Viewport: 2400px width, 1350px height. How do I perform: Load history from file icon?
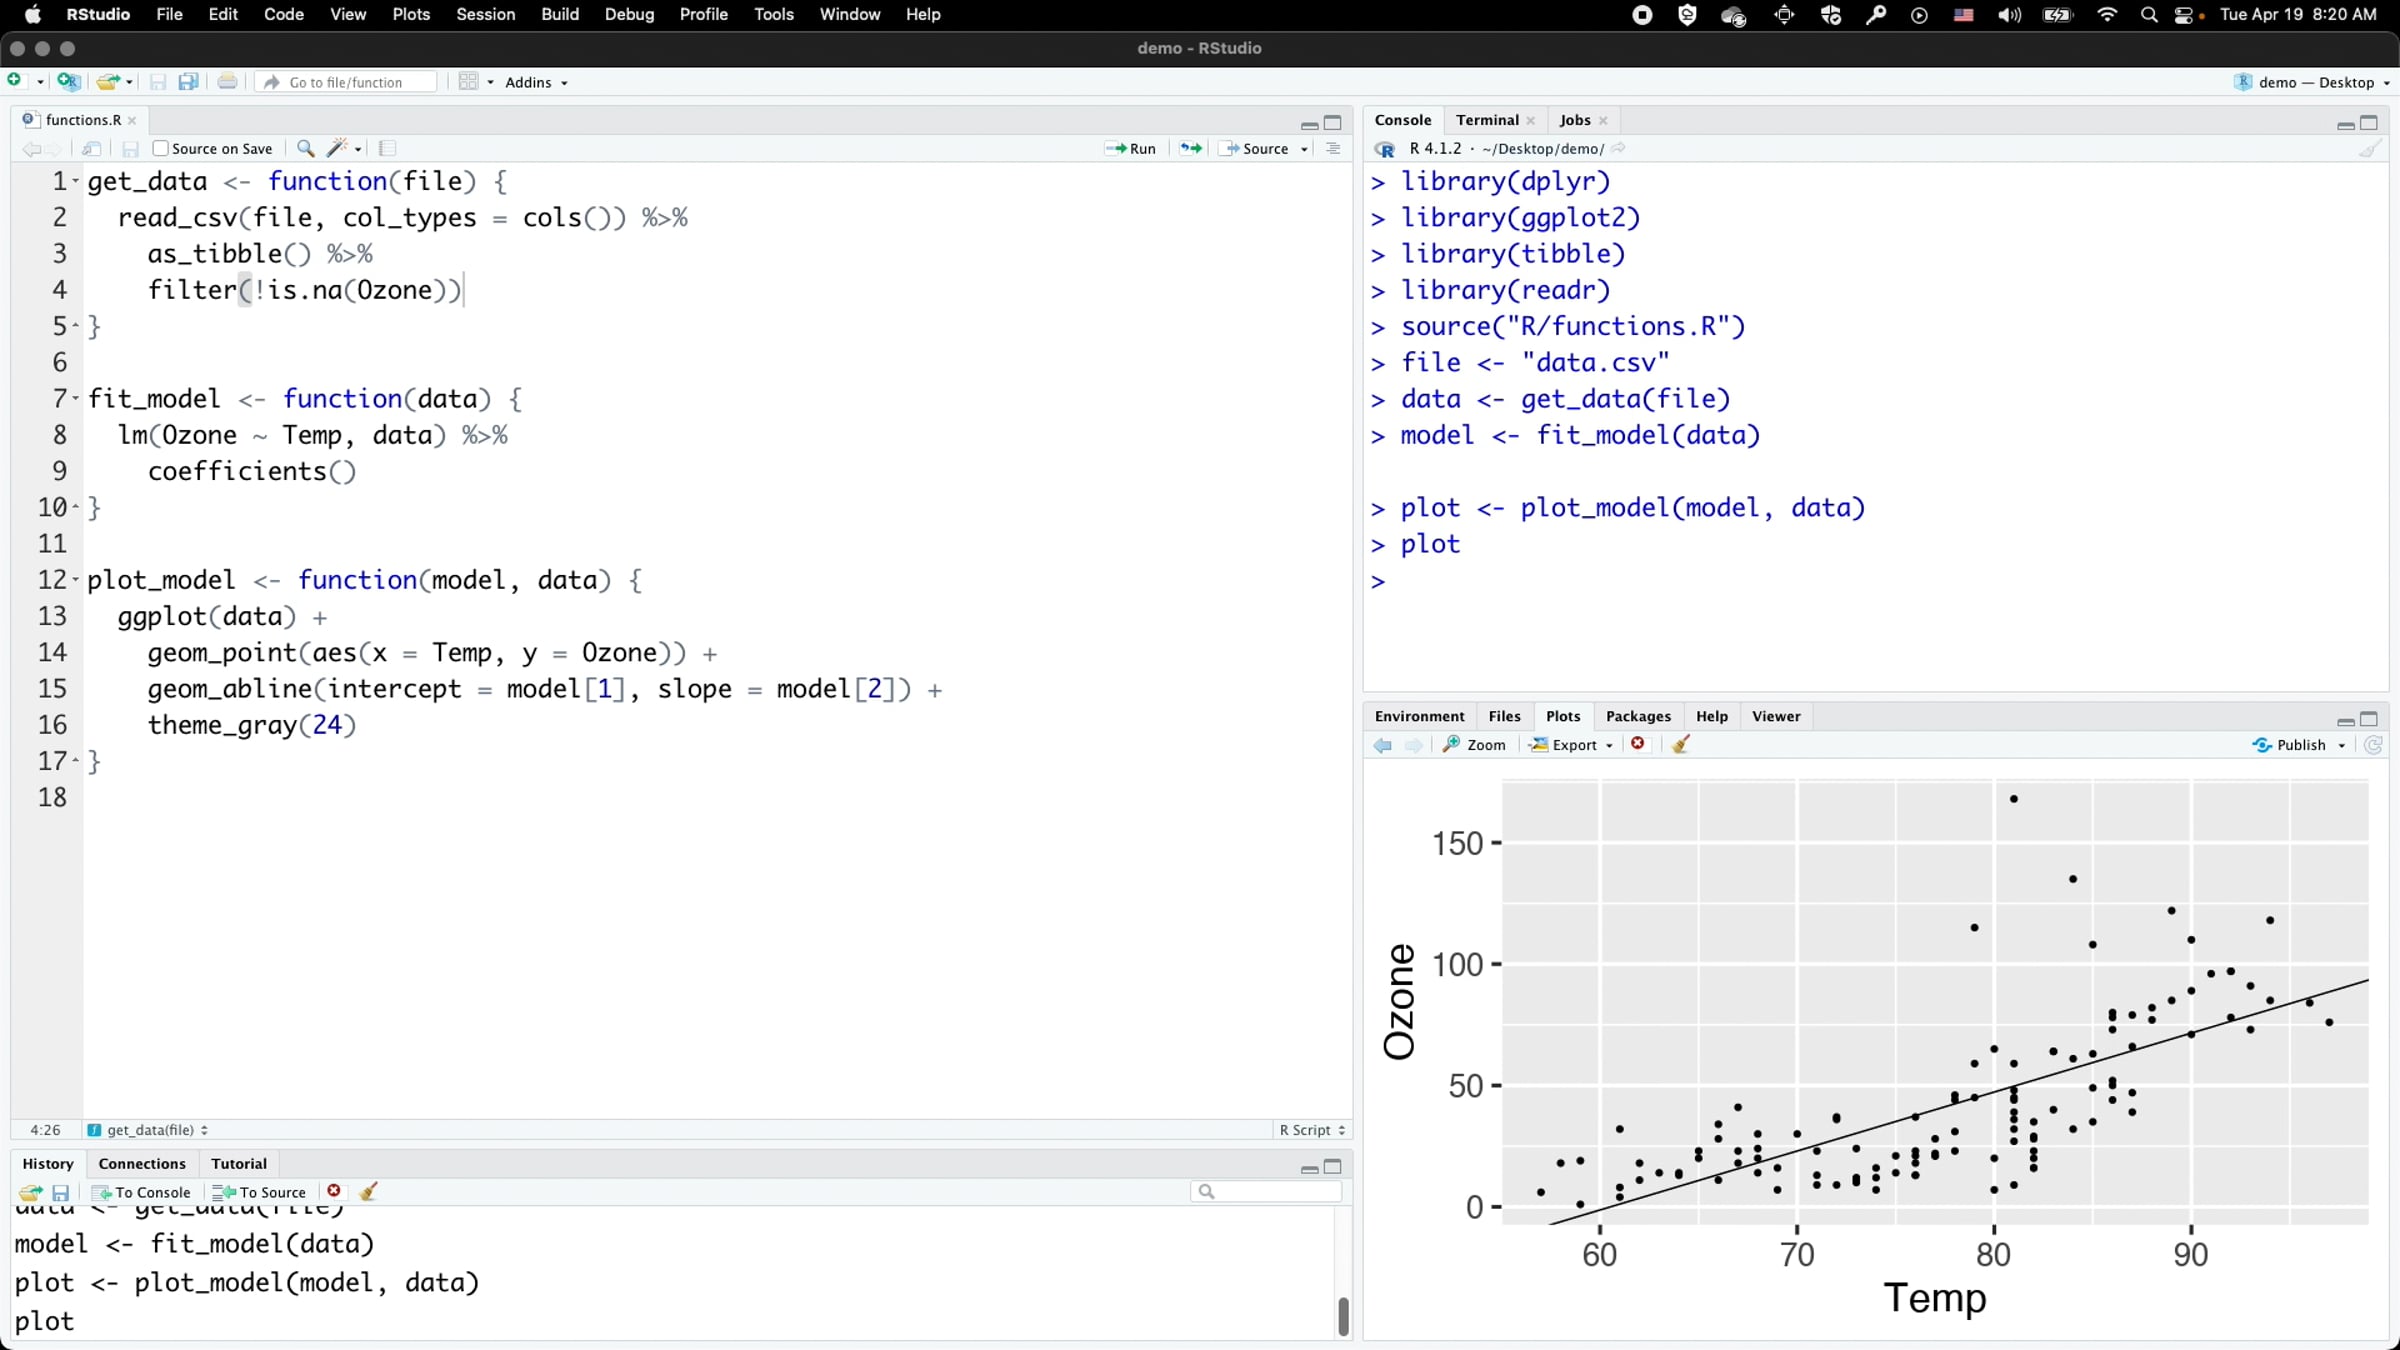(x=30, y=1192)
